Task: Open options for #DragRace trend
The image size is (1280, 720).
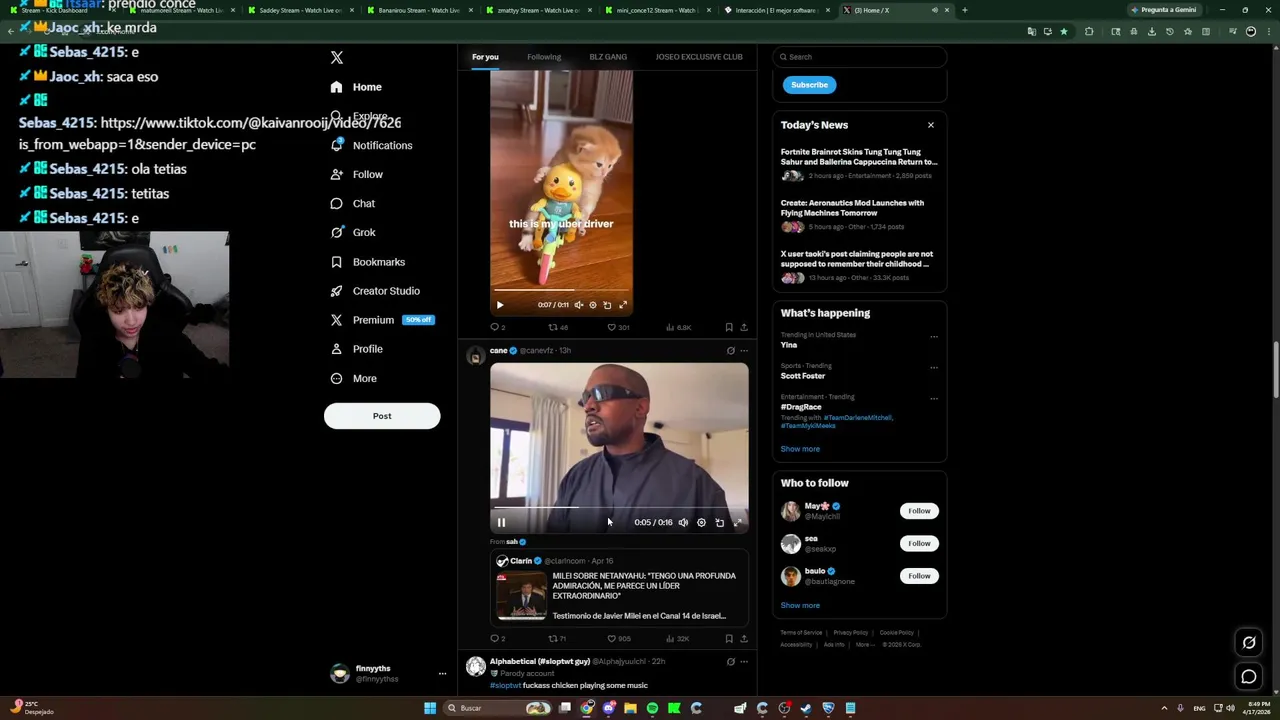Action: (x=934, y=398)
